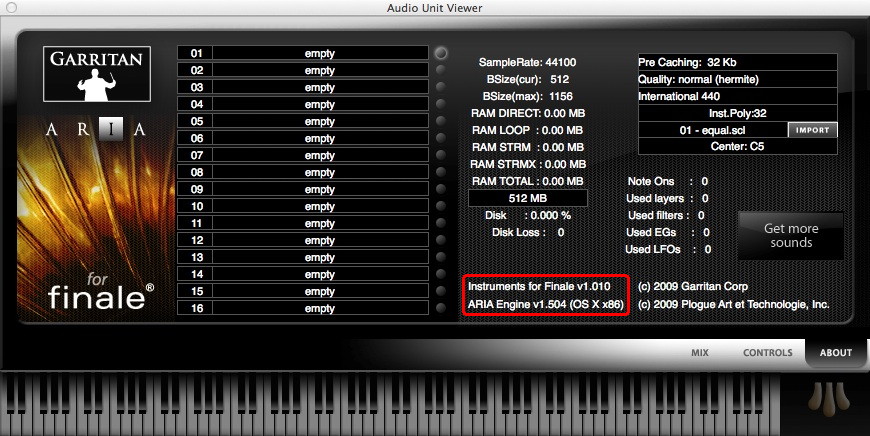Toggle the indicator light for slot 01

441,53
